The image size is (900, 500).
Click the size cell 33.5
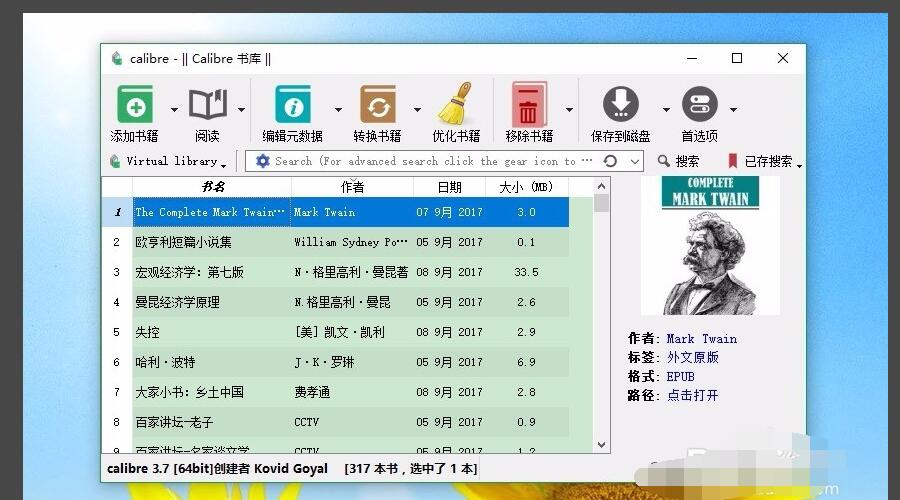coord(526,272)
